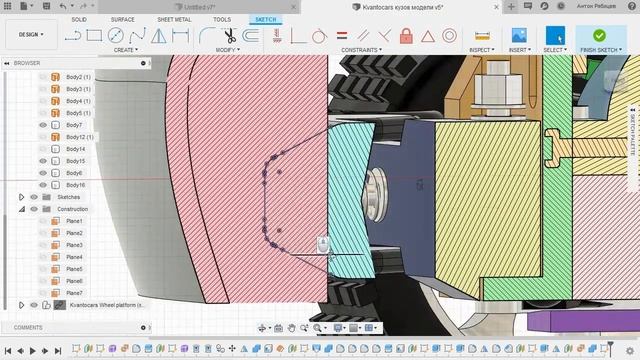This screenshot has width=640, height=360.
Task: Open the MODIFY dropdown menu
Action: [228, 50]
